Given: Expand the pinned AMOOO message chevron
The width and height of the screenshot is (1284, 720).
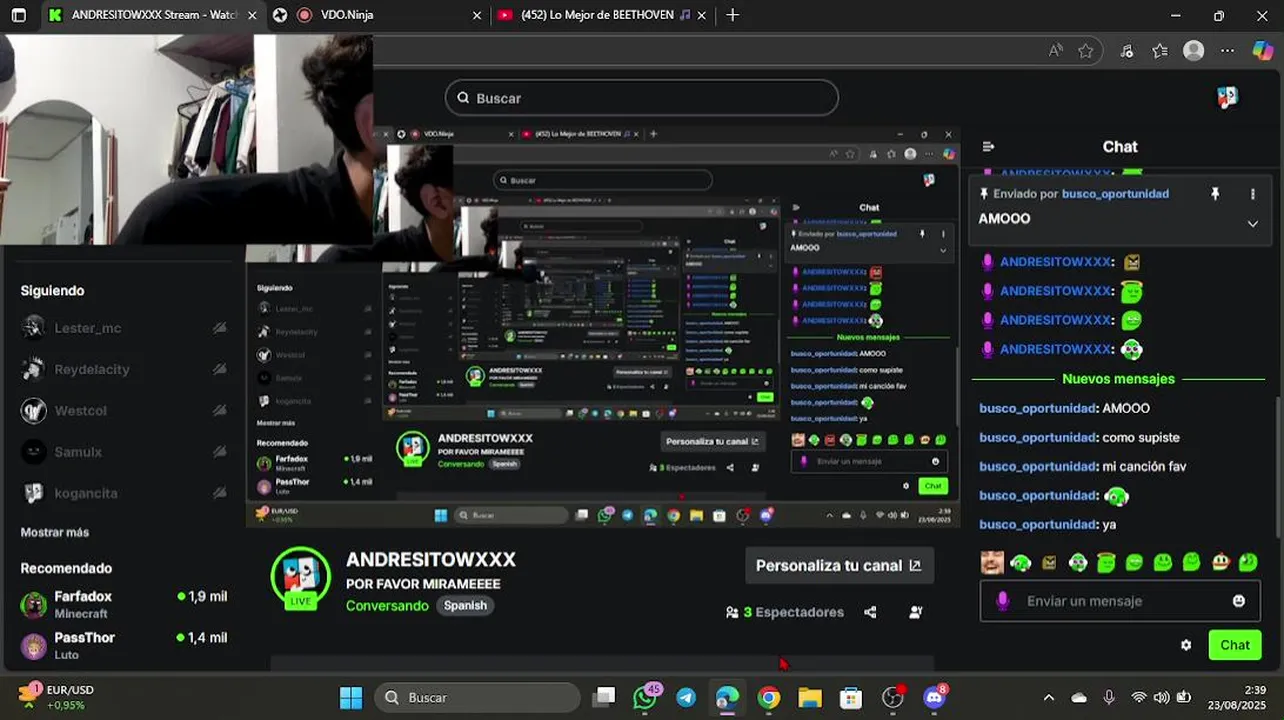Looking at the screenshot, I should coord(1252,224).
